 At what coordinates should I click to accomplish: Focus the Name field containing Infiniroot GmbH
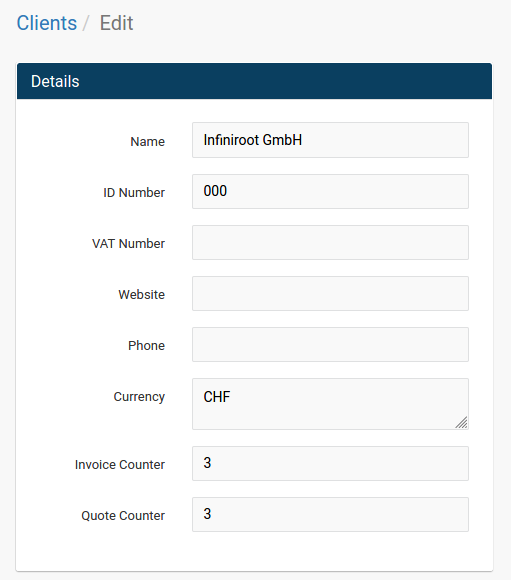tap(330, 140)
